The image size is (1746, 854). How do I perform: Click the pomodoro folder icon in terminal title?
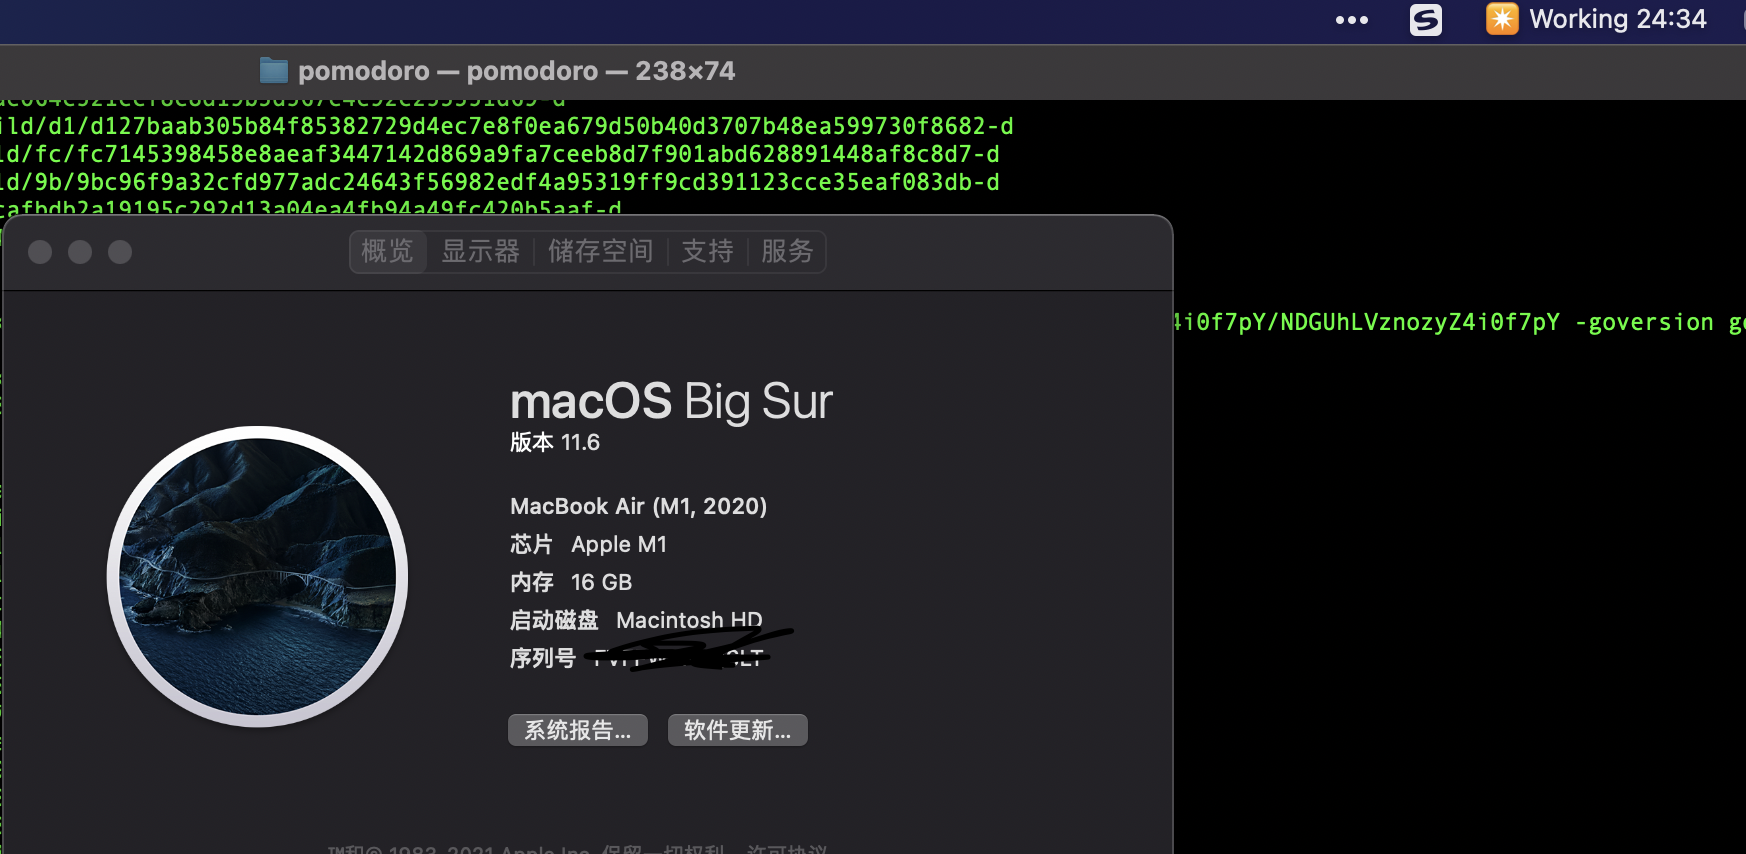(273, 70)
